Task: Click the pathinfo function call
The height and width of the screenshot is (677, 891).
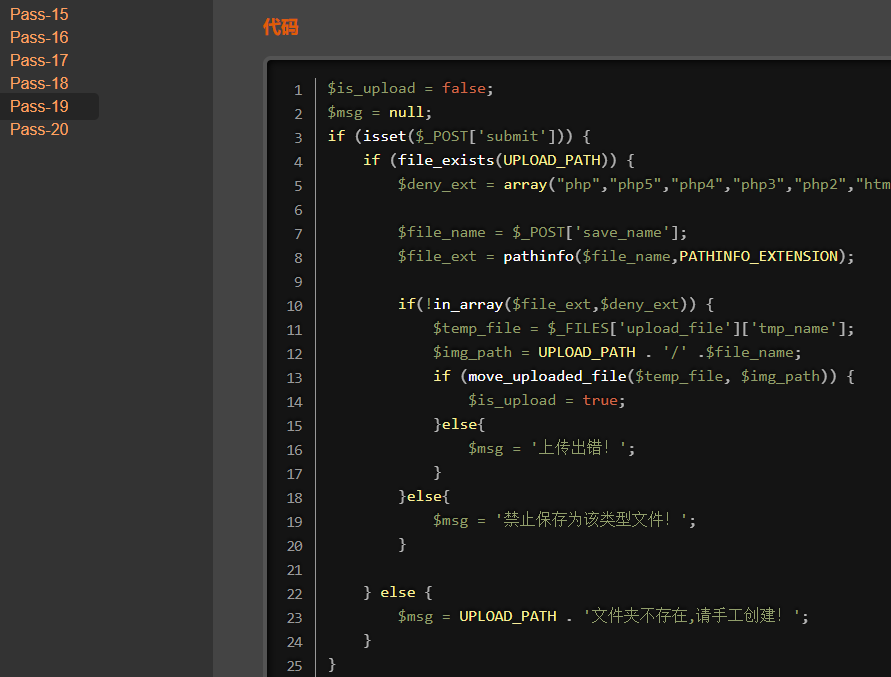Action: click(x=678, y=257)
